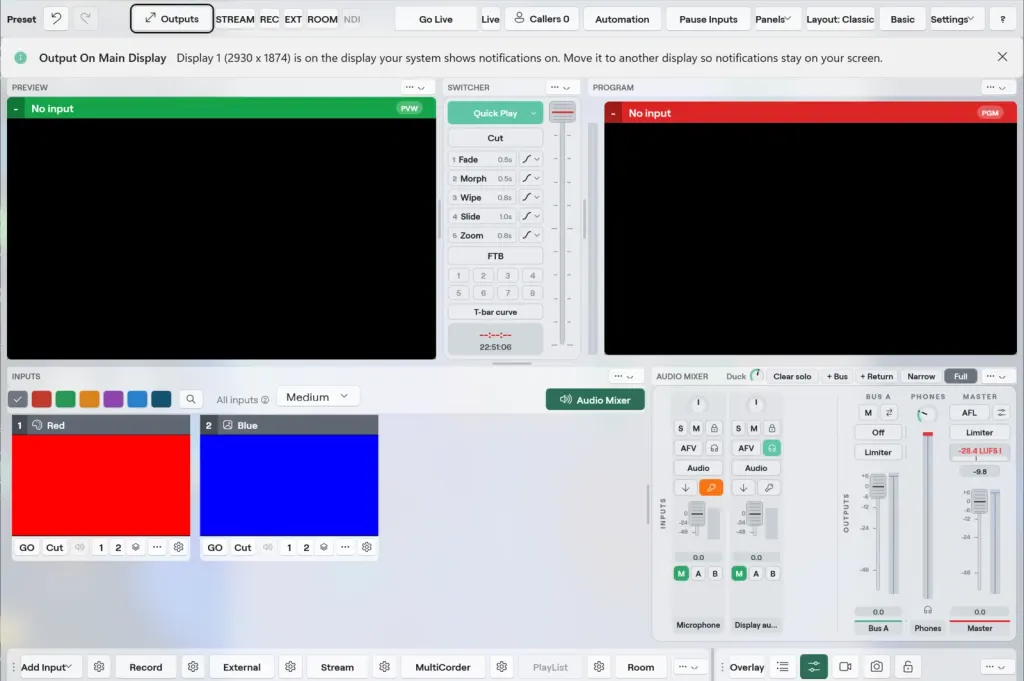Toggle AFV on Microphone channel
This screenshot has height=681, width=1024.
tap(688, 448)
